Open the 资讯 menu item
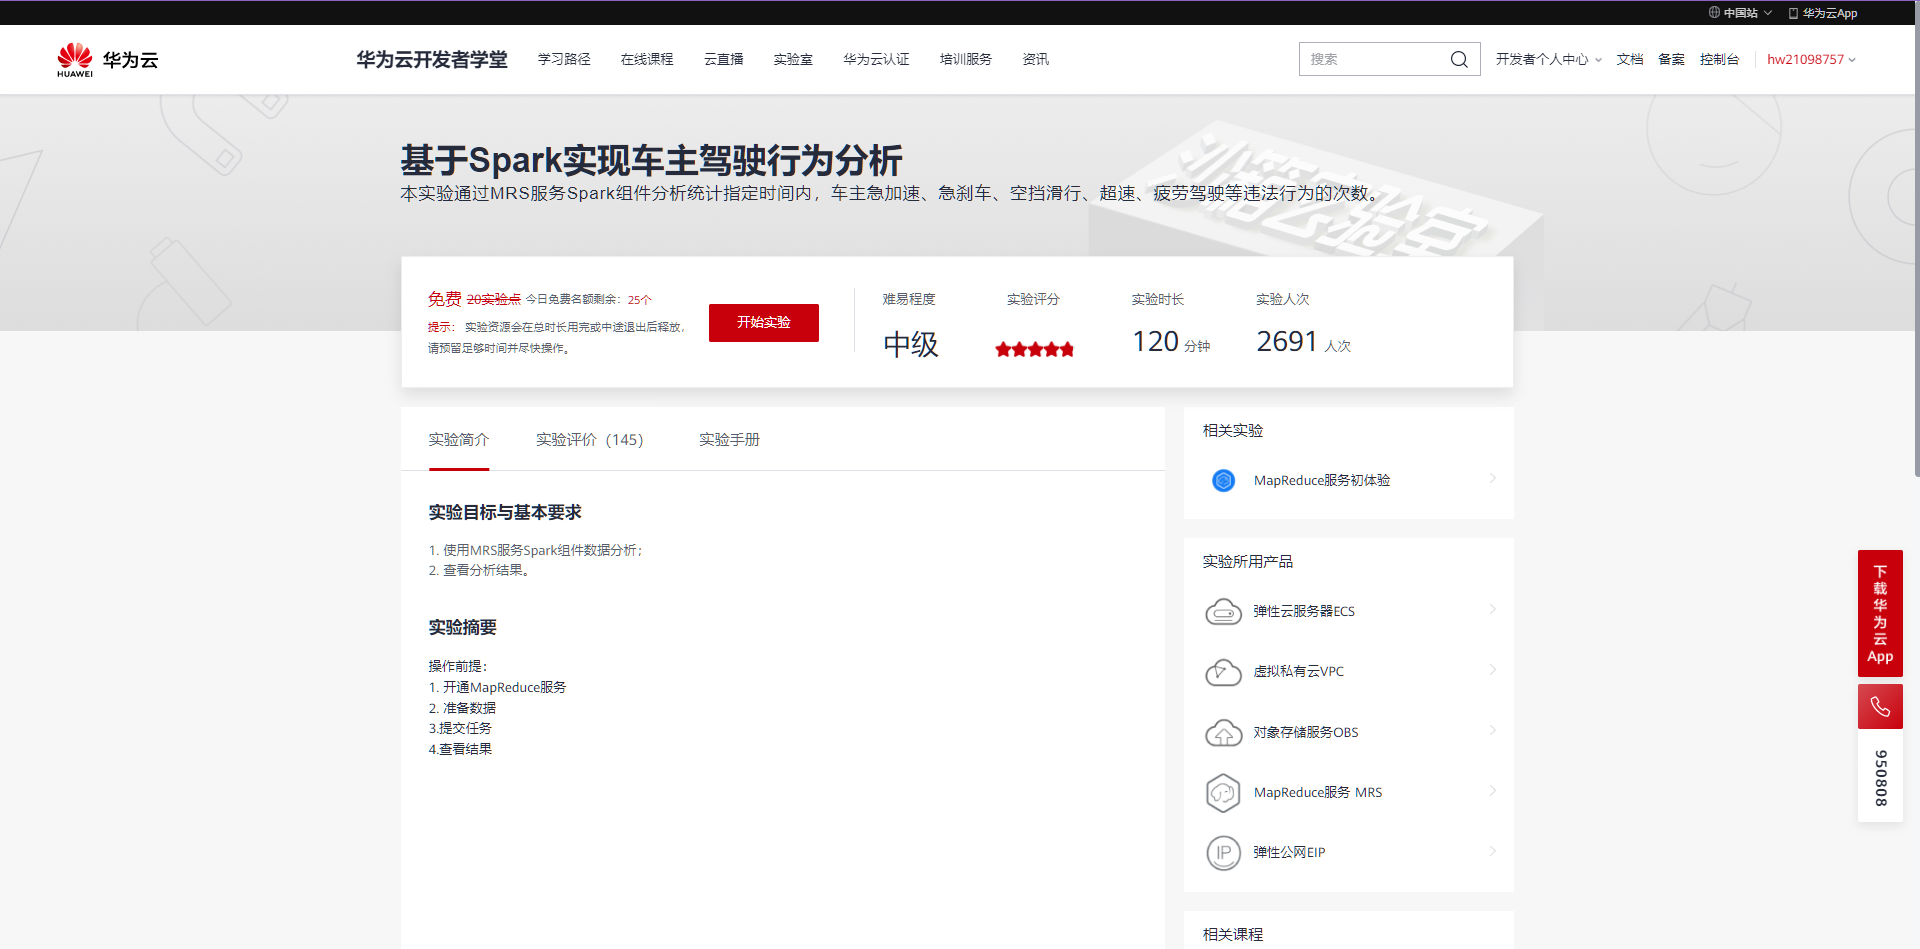 click(x=1036, y=59)
